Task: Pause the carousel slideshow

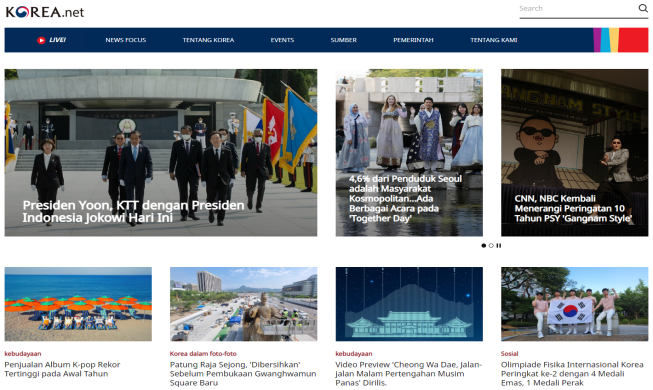Action: [498, 245]
